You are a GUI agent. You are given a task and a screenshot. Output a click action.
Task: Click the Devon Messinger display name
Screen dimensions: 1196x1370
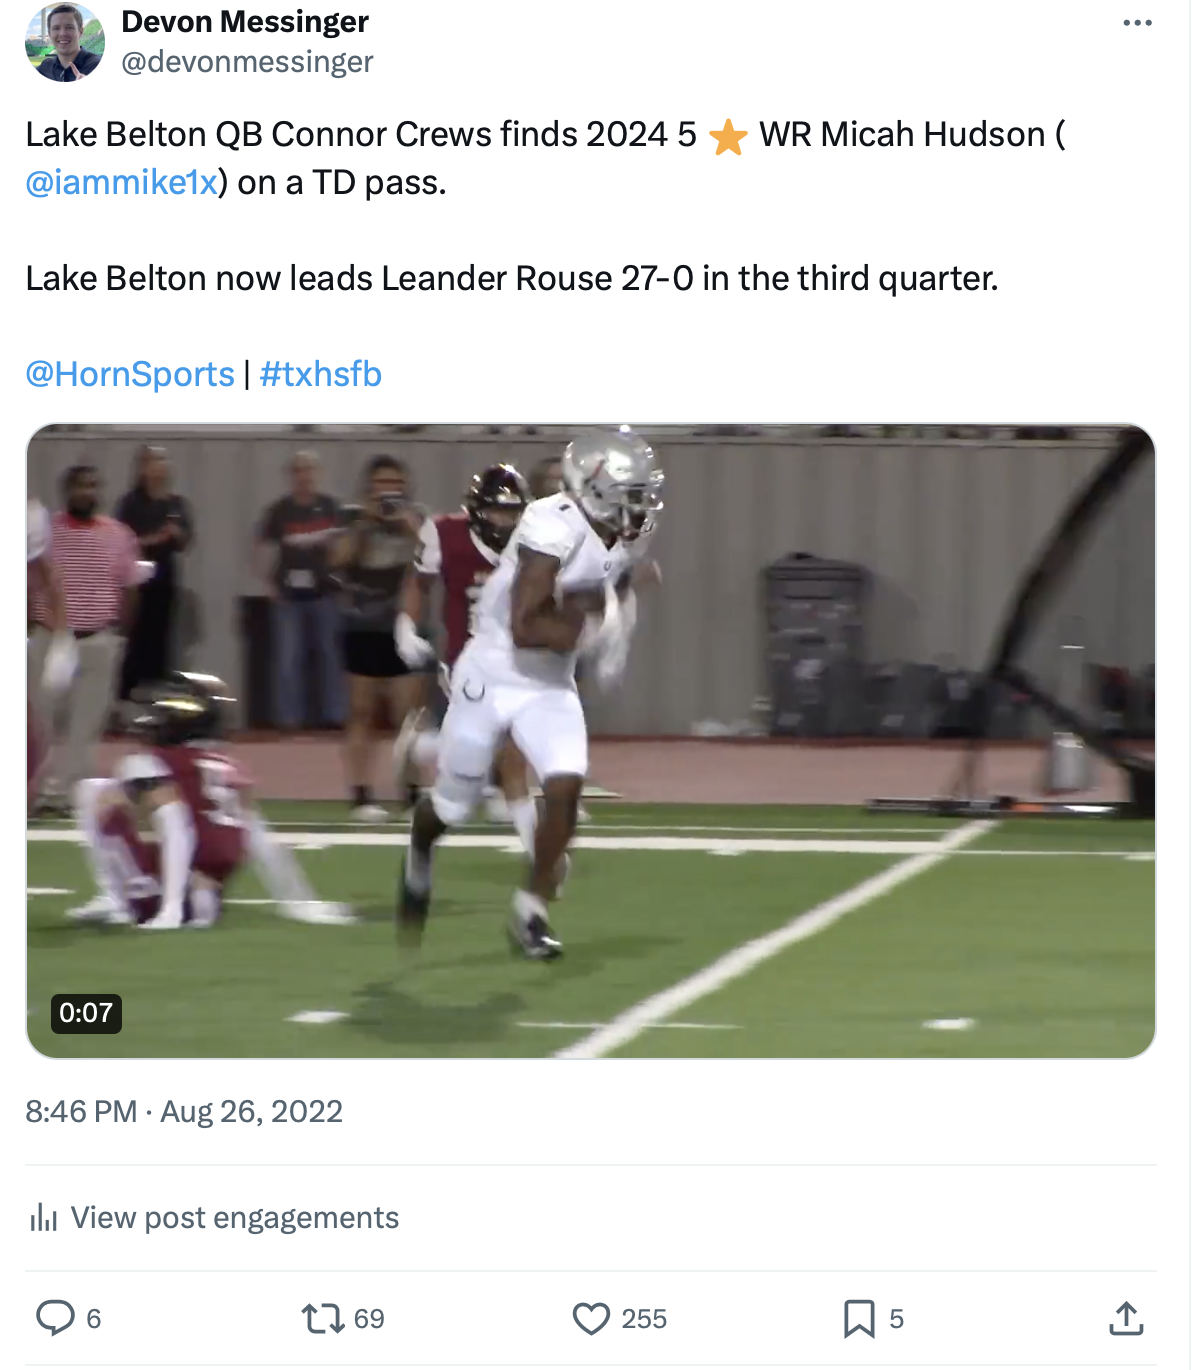(245, 21)
